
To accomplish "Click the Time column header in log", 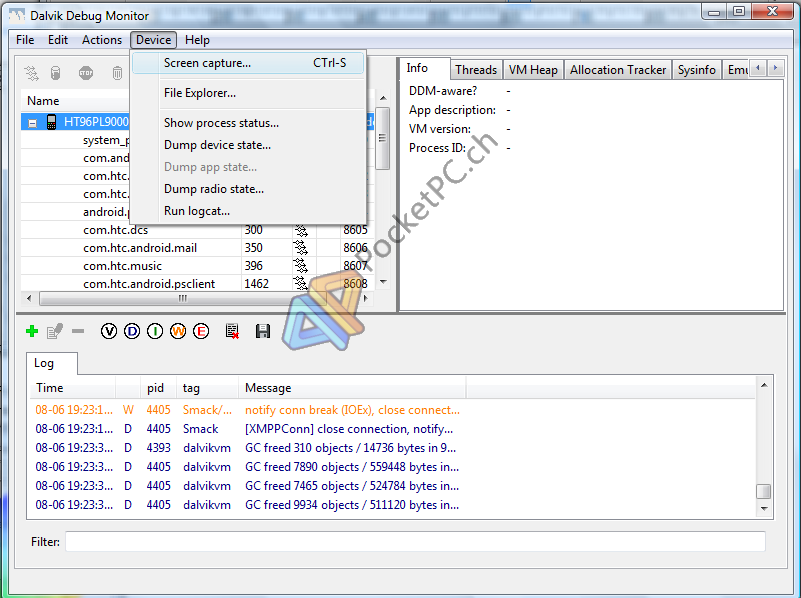I will click(73, 388).
